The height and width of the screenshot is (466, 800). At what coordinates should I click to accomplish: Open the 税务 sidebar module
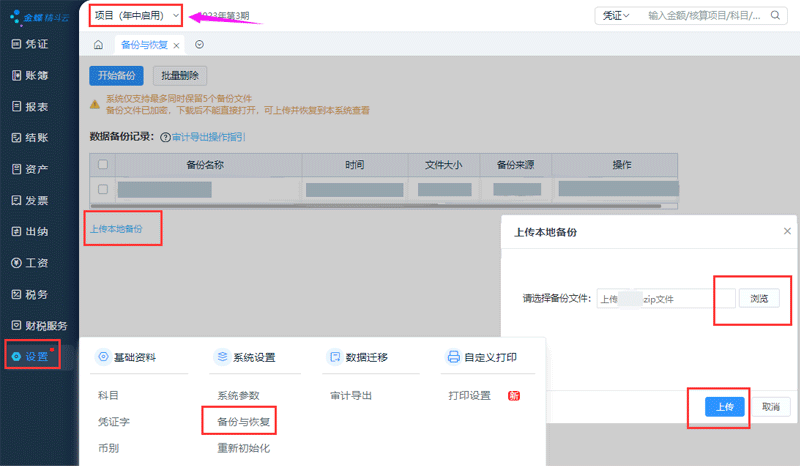click(x=30, y=295)
